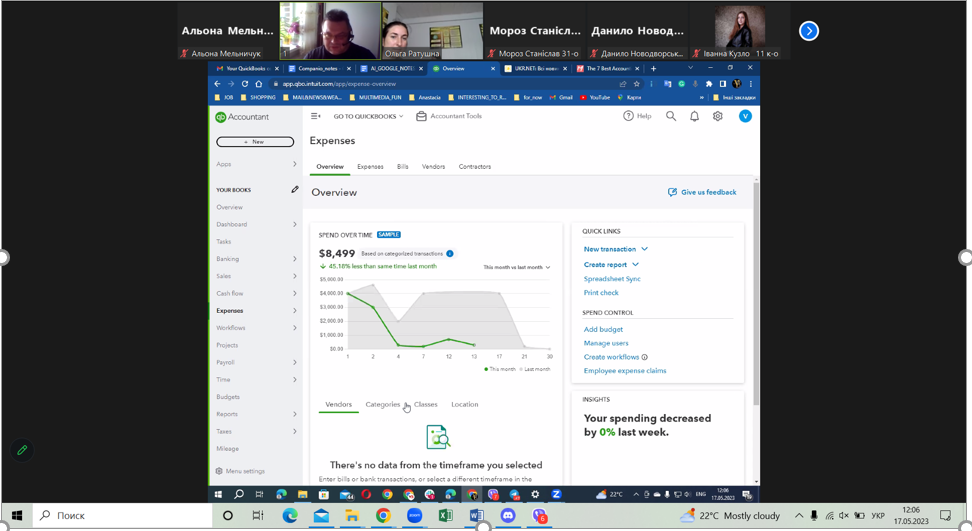Toggle the hamburger navigation menu icon

tap(316, 116)
